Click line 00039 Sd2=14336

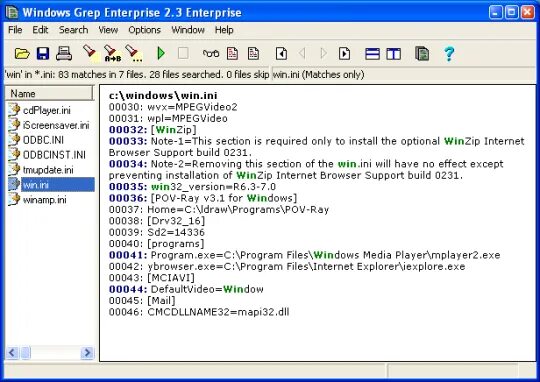[x=157, y=232]
